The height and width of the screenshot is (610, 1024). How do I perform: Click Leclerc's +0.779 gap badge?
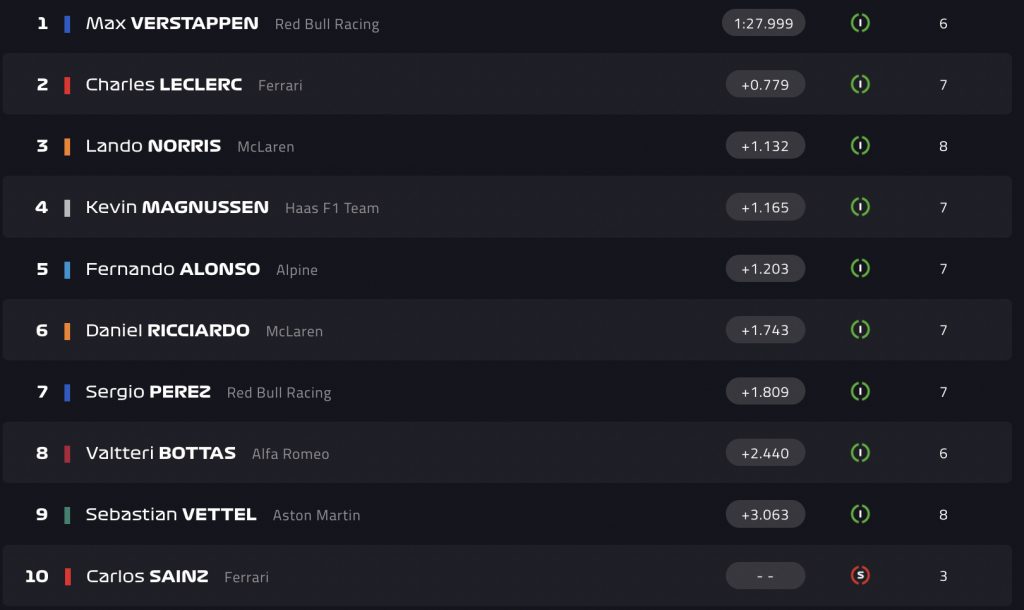point(765,85)
